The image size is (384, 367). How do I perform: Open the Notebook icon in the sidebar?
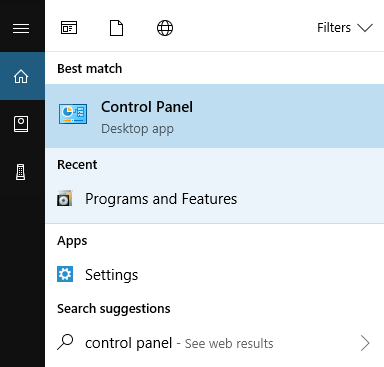21,124
